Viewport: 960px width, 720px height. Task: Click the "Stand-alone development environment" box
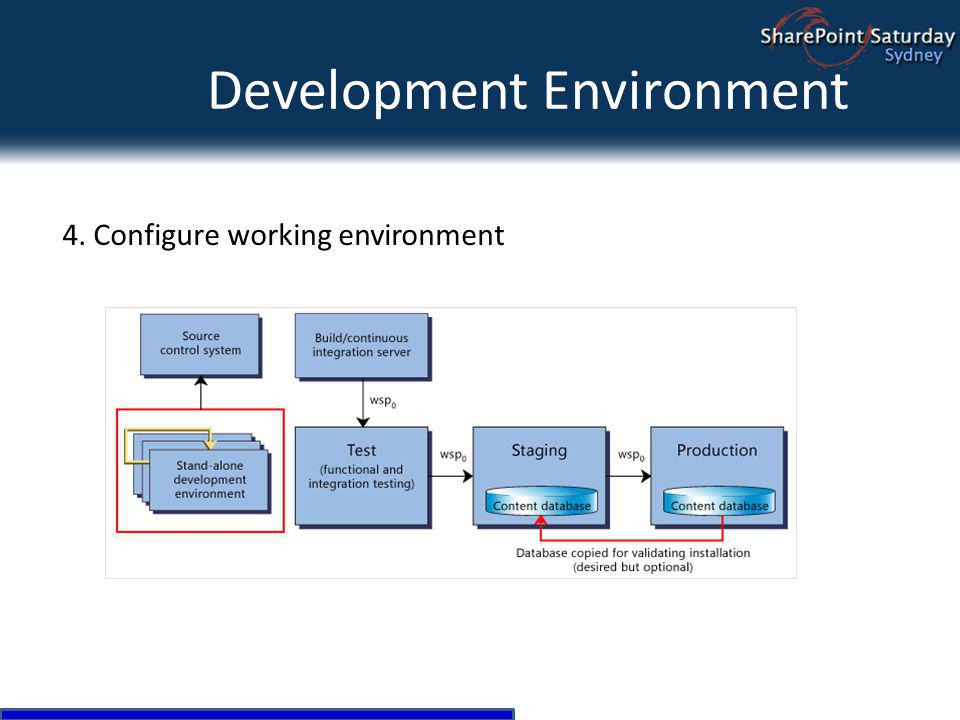click(209, 480)
